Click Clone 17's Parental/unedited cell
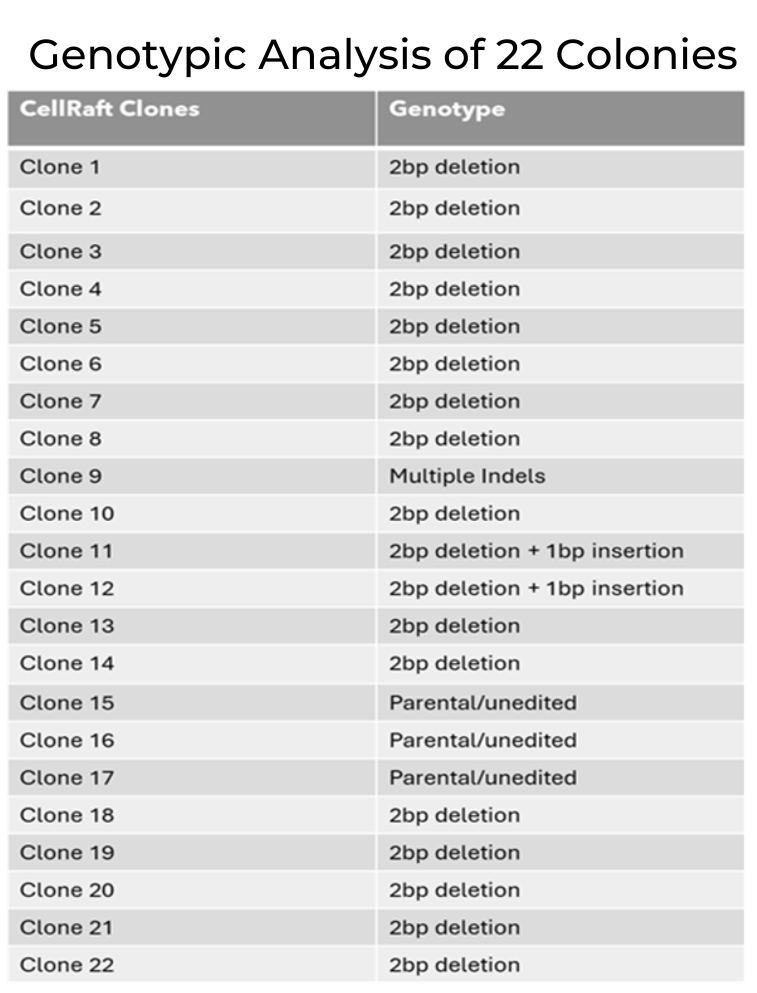This screenshot has height=993, width=757. 560,777
